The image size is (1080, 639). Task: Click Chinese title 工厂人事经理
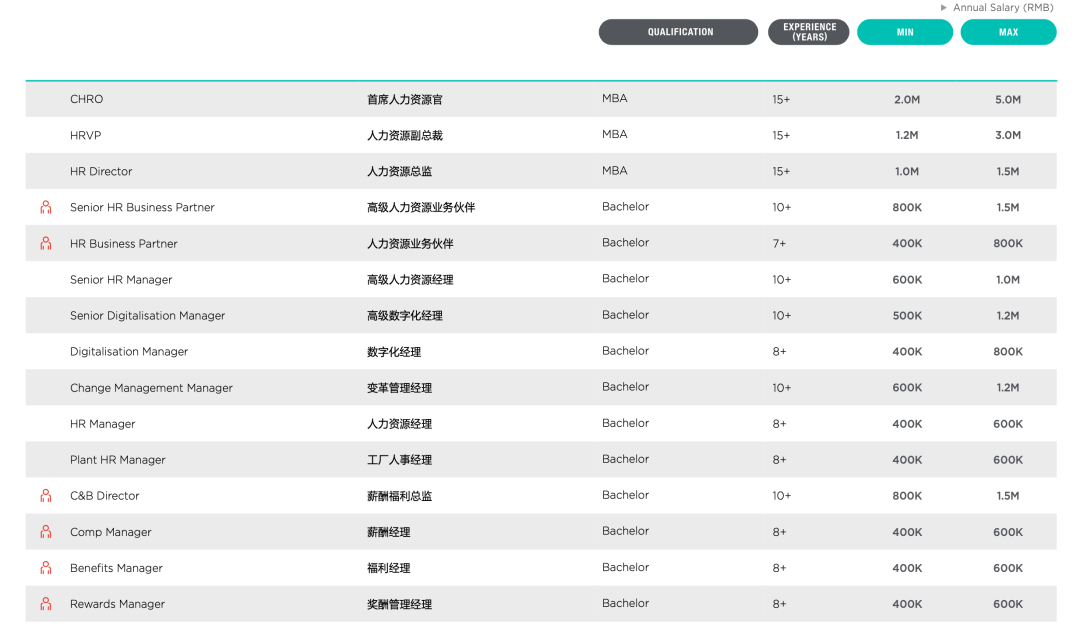coord(399,459)
